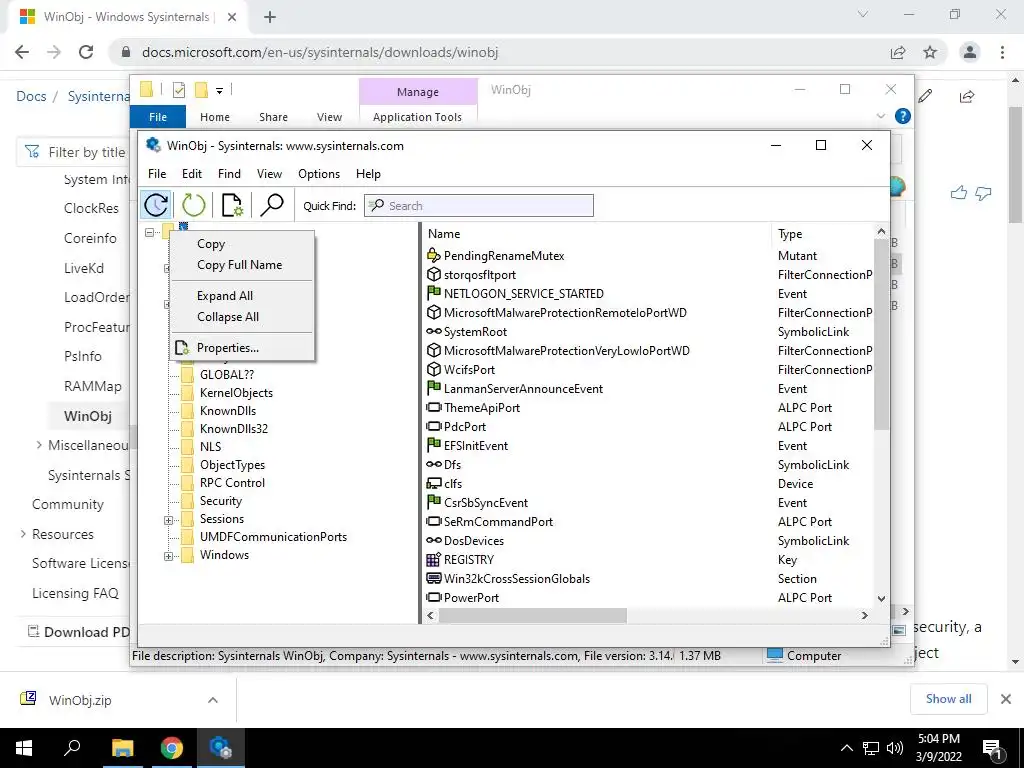Open the WinObj View menu
This screenshot has width=1024, height=768.
point(269,174)
